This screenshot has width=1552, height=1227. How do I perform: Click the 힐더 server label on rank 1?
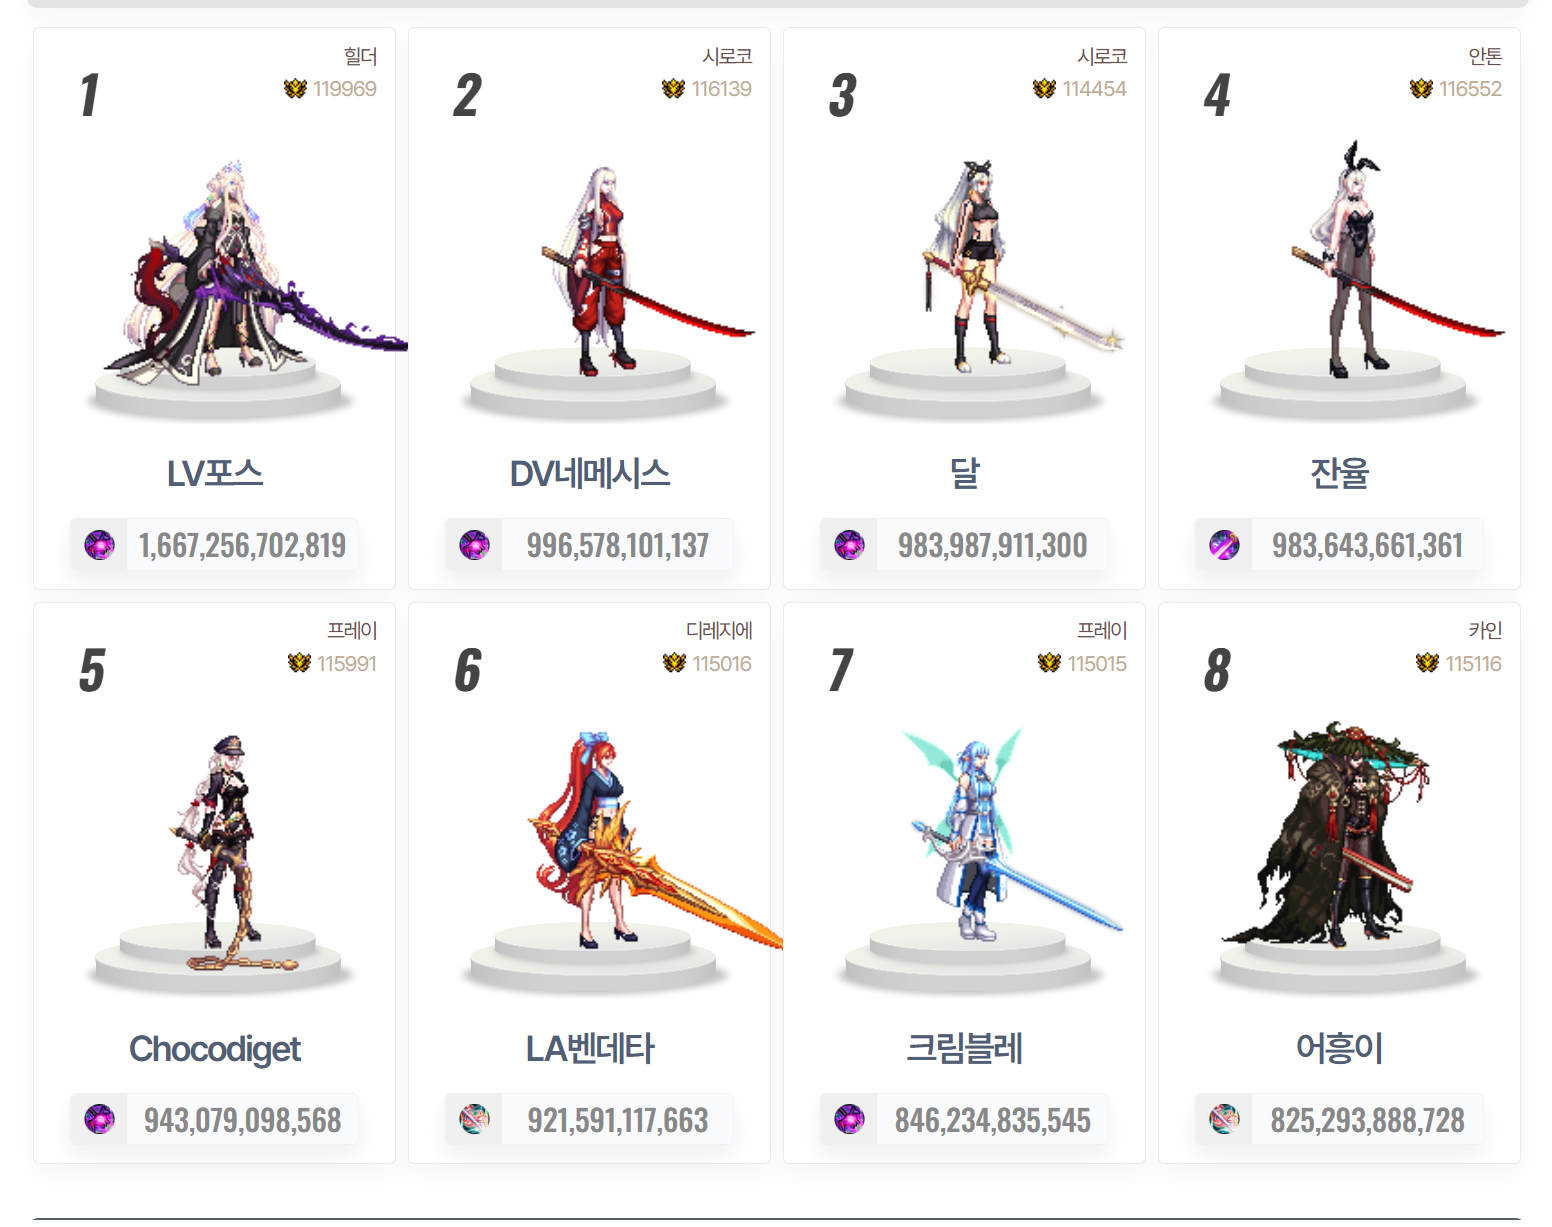(x=360, y=56)
